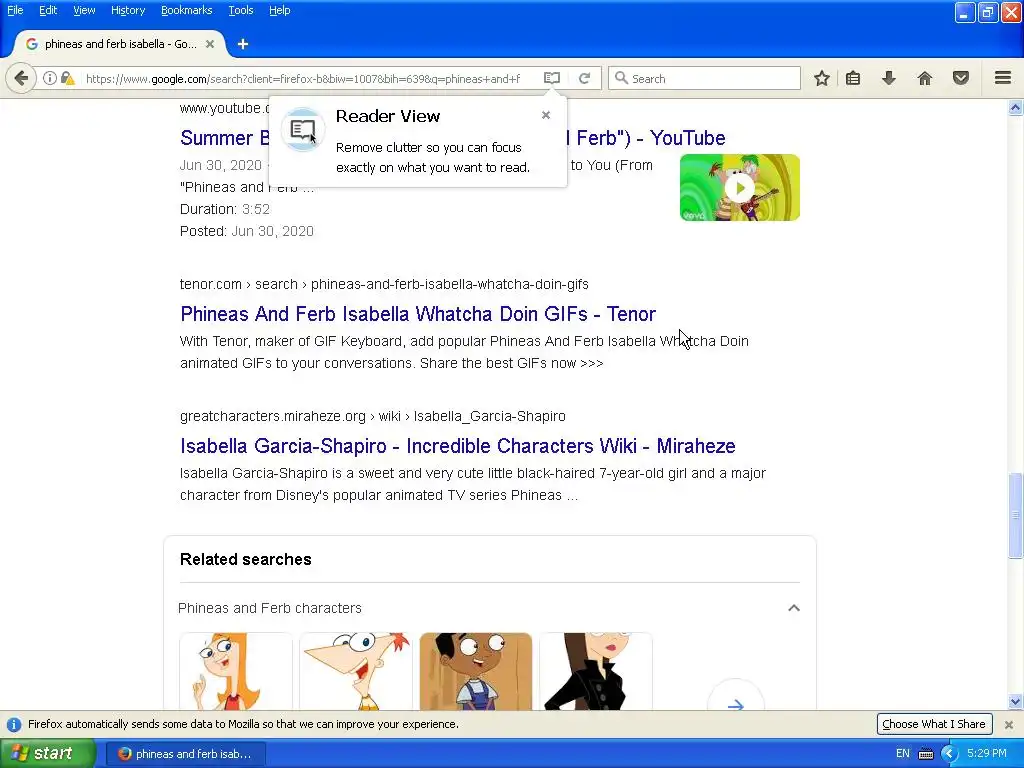
Task: Dismiss the Reader View tooltip popup
Action: click(x=546, y=115)
